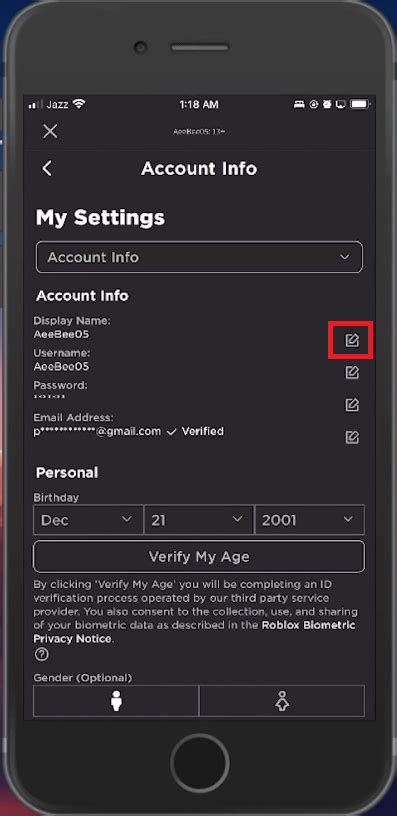Close the settings with X icon

point(50,131)
